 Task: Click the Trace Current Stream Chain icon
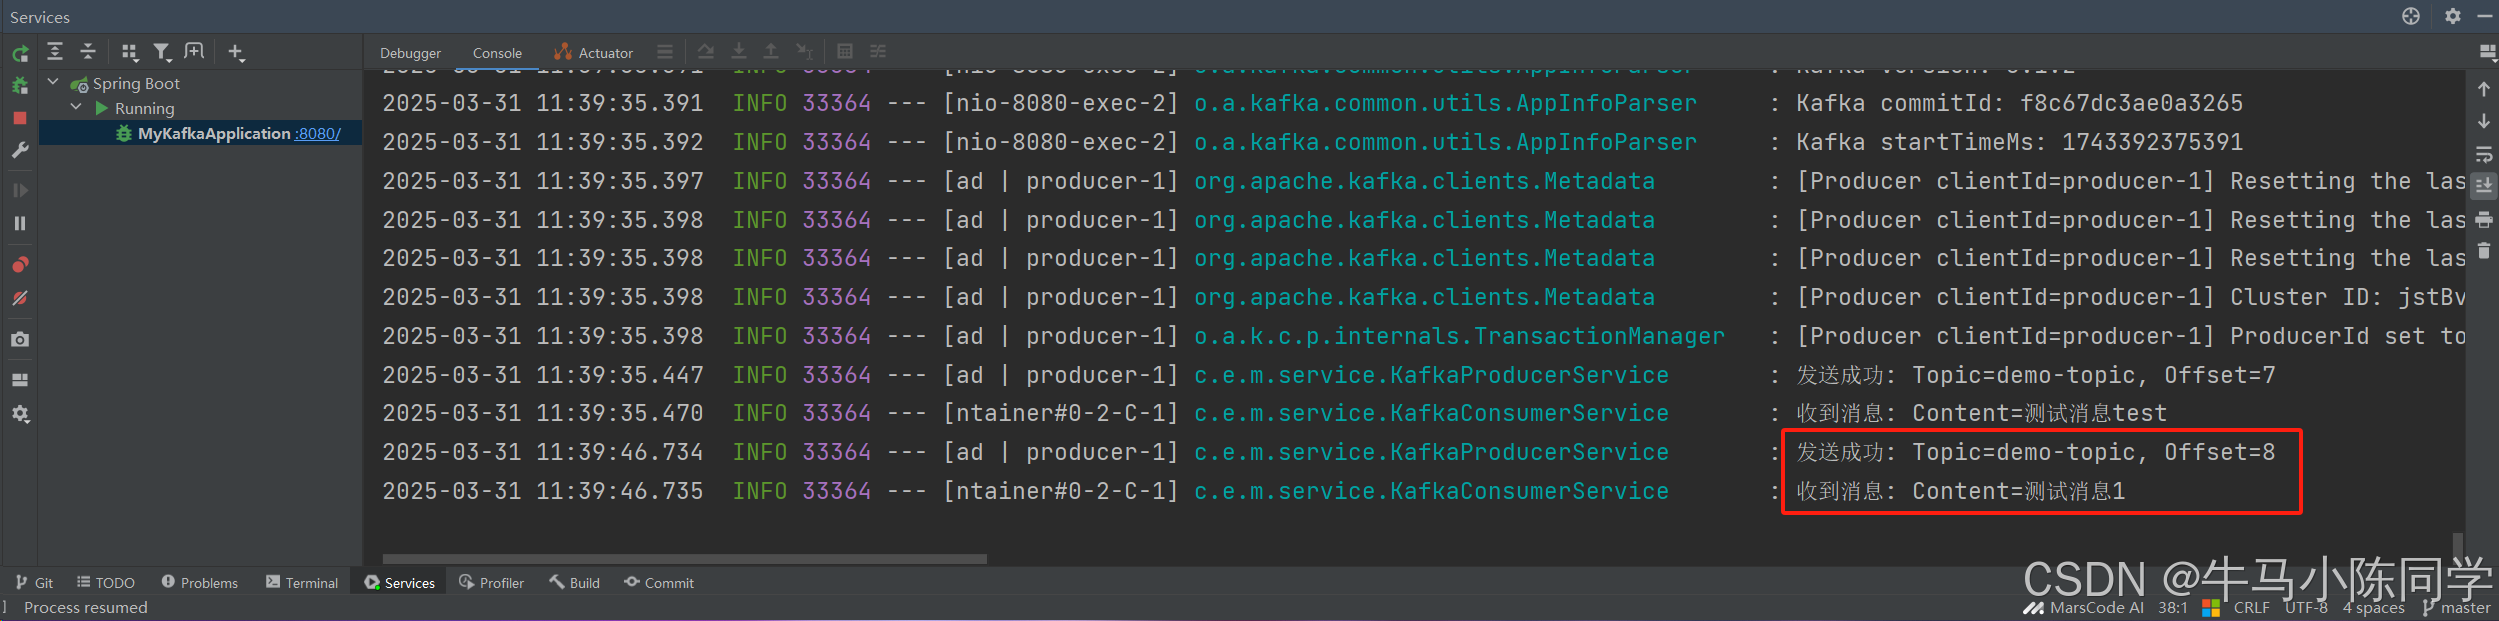878,51
